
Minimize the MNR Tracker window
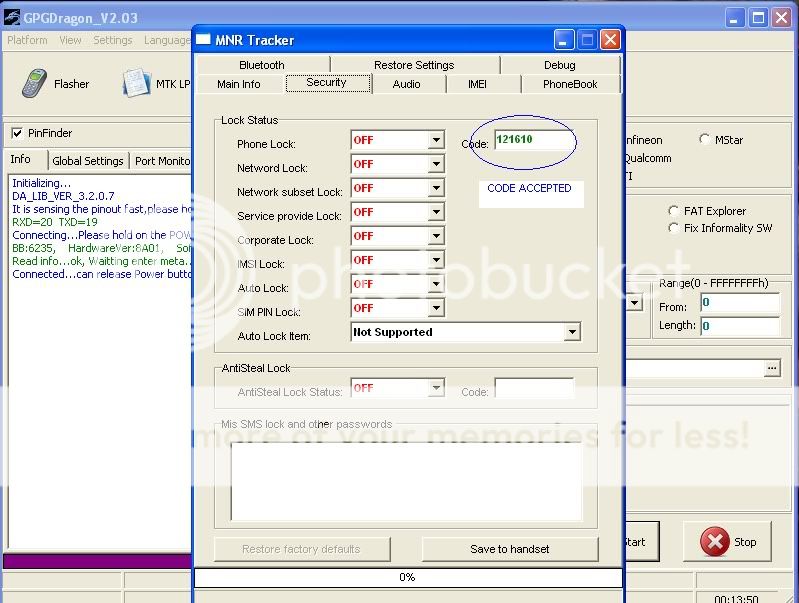pos(563,40)
